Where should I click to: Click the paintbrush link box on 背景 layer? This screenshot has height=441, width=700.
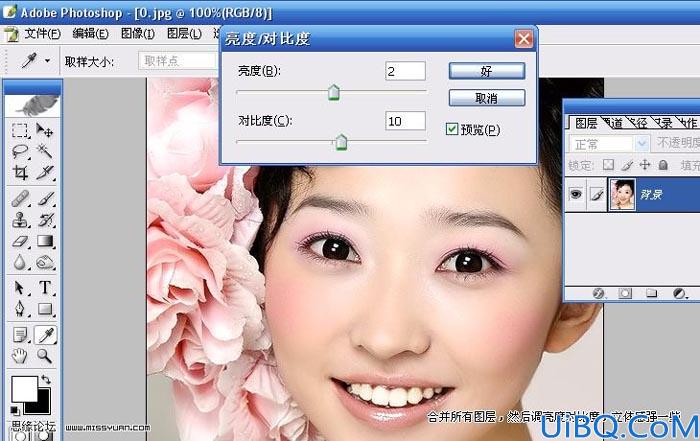597,194
